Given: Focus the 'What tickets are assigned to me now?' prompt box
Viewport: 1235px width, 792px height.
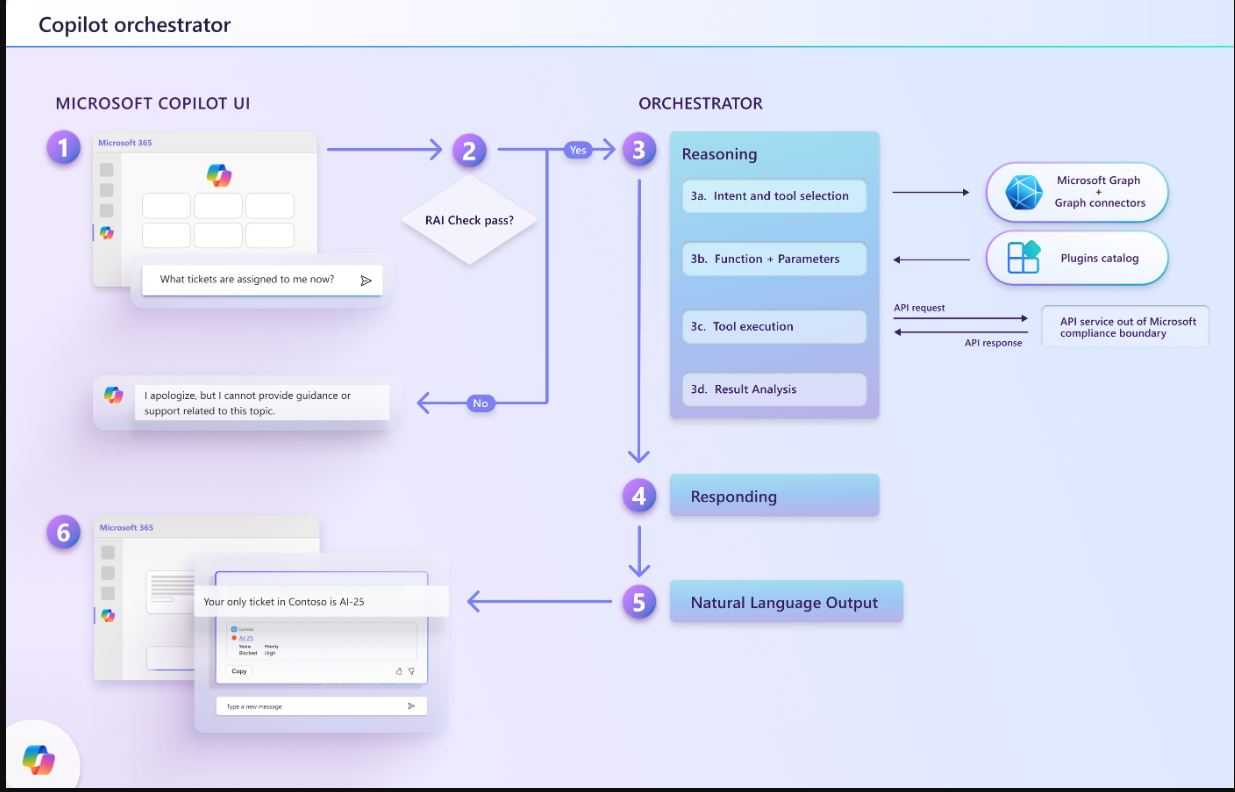Looking at the screenshot, I should coord(261,280).
